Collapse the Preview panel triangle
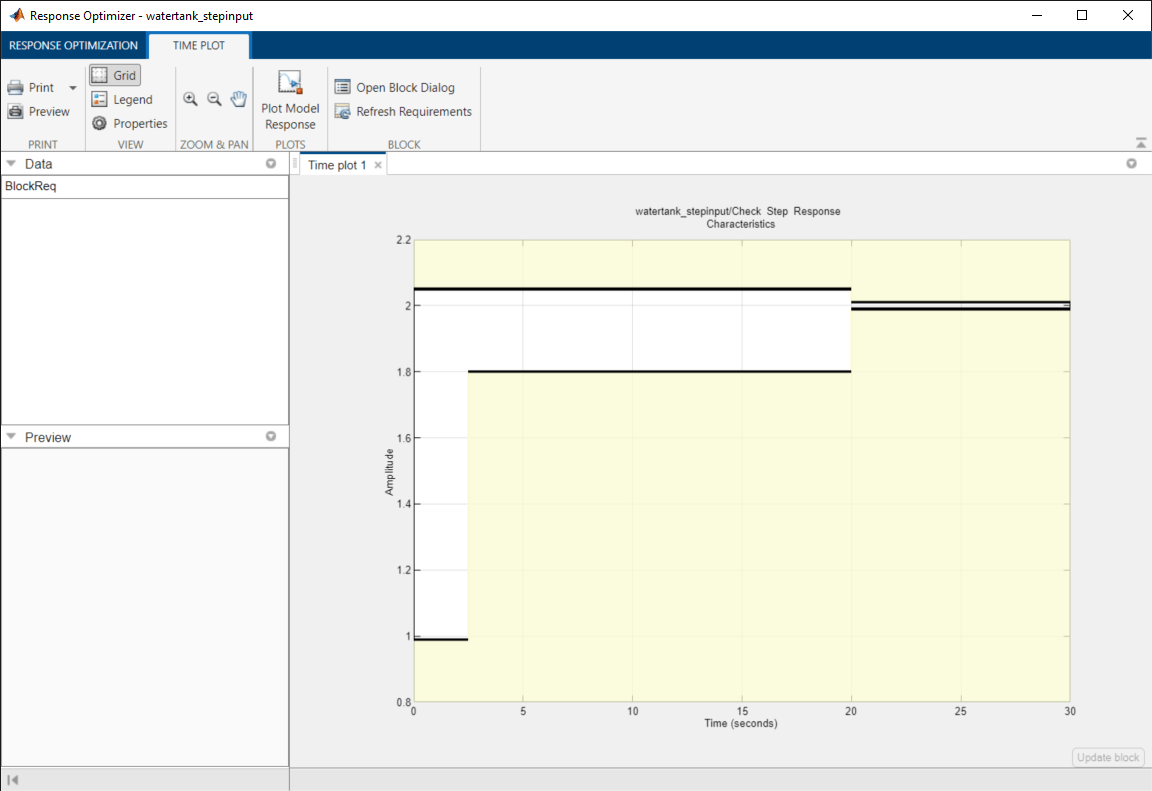This screenshot has width=1152, height=791. tap(11, 438)
